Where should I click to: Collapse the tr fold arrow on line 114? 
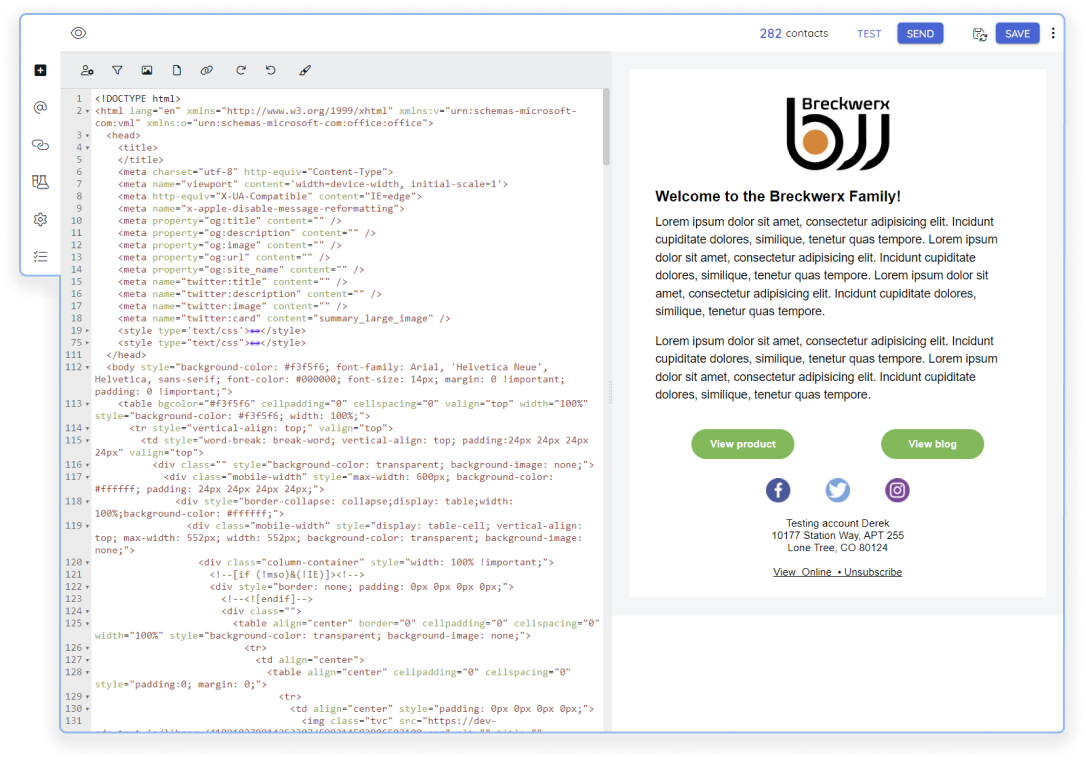(87, 428)
